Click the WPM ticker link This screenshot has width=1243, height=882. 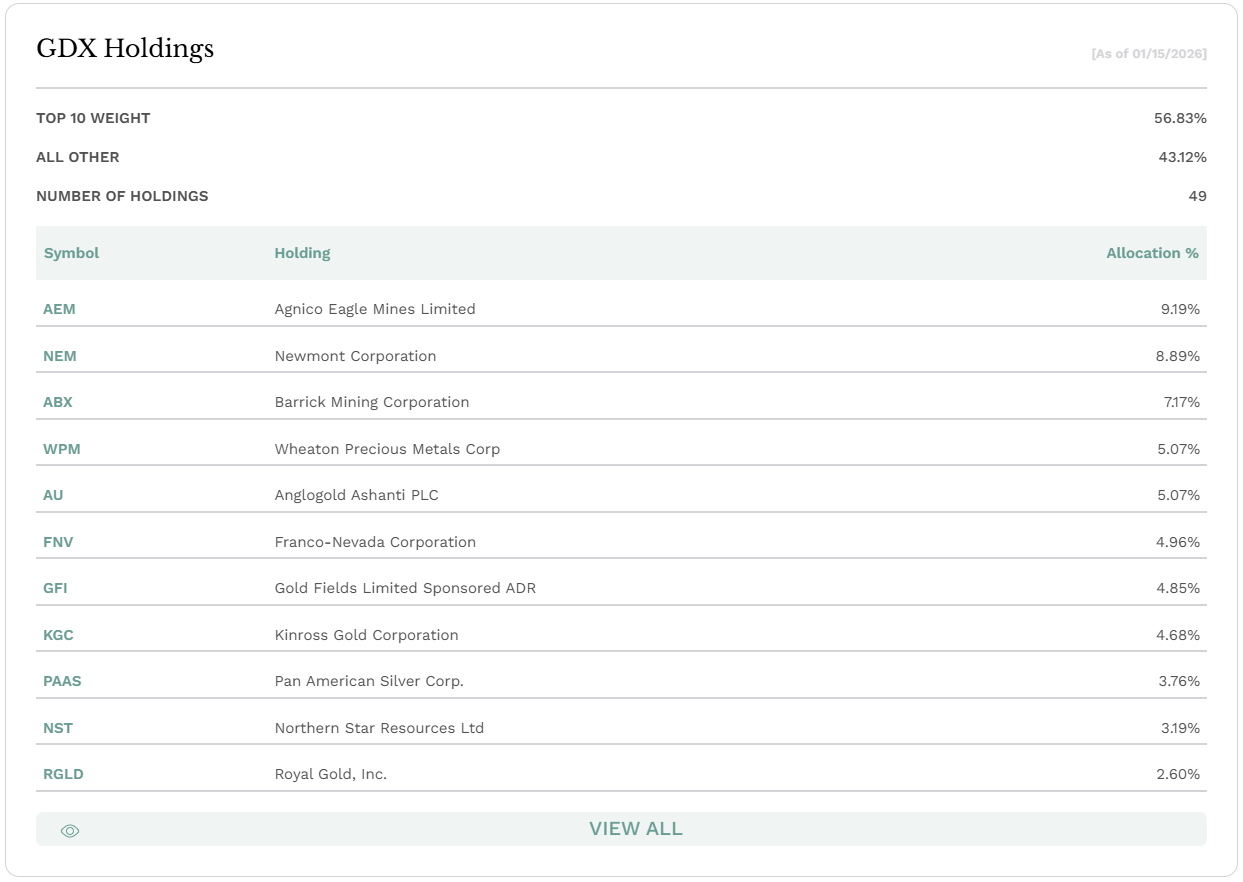(61, 449)
